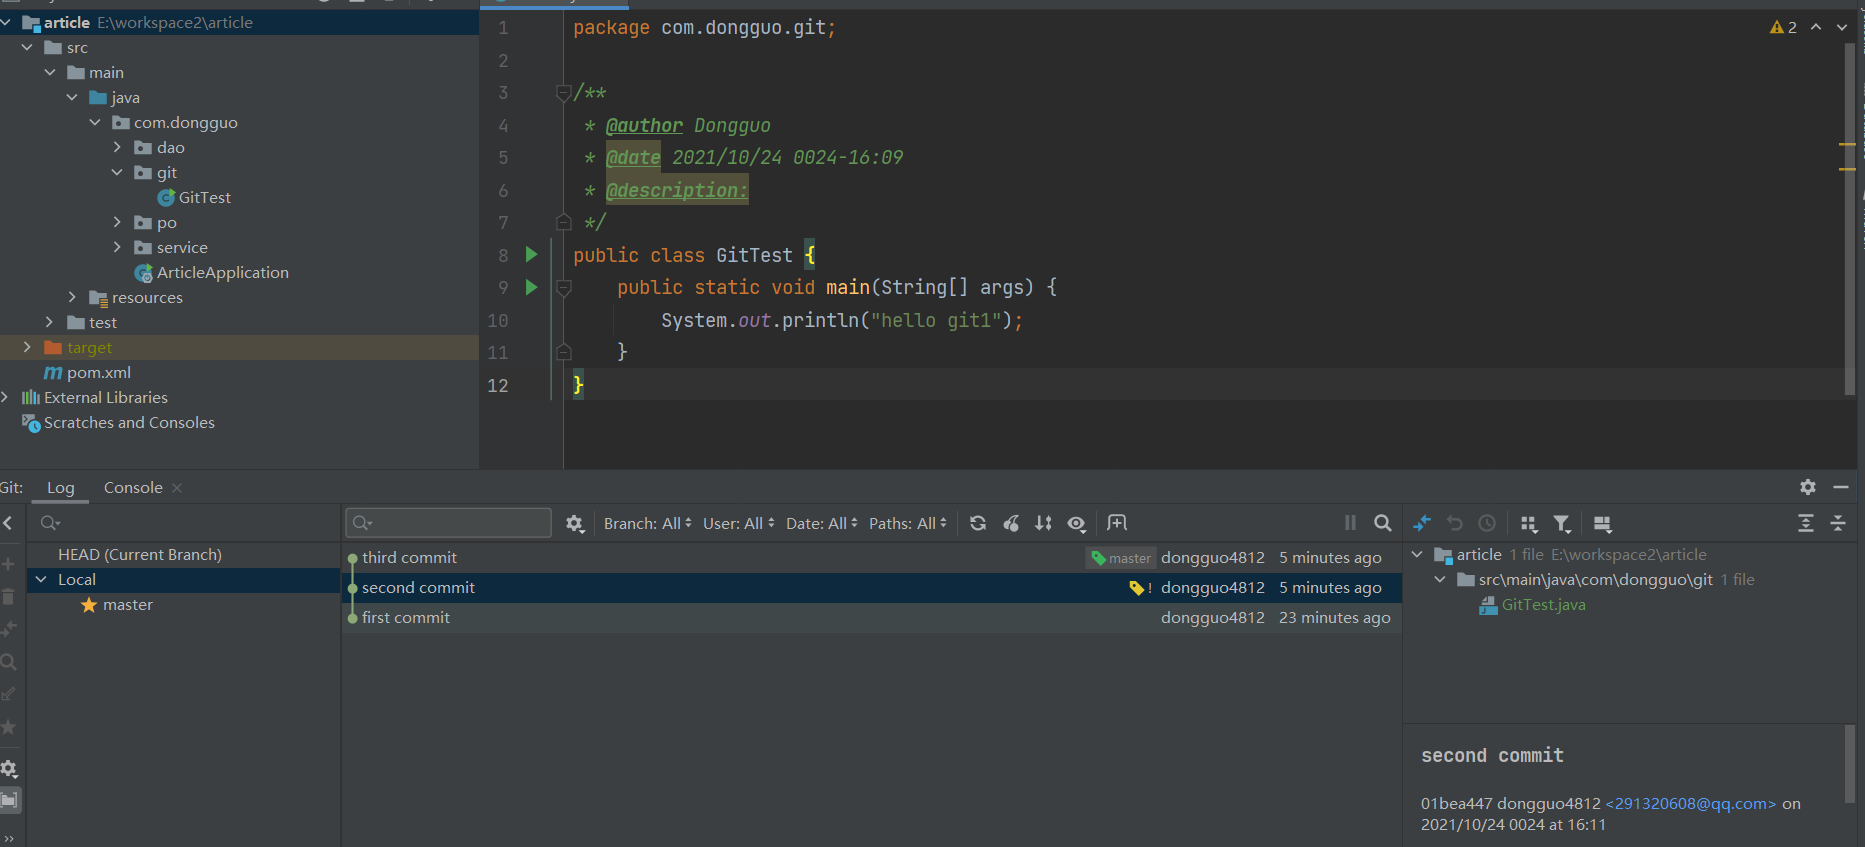Image resolution: width=1865 pixels, height=847 pixels.
Task: Run main method from line 9 gutter
Action: pyautogui.click(x=532, y=287)
